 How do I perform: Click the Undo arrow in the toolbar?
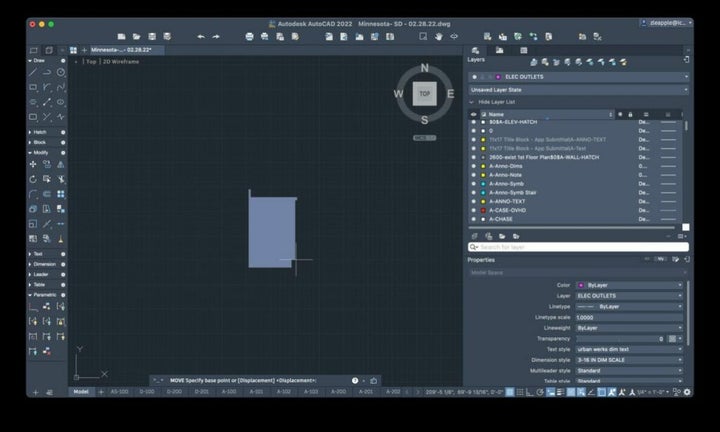point(201,36)
